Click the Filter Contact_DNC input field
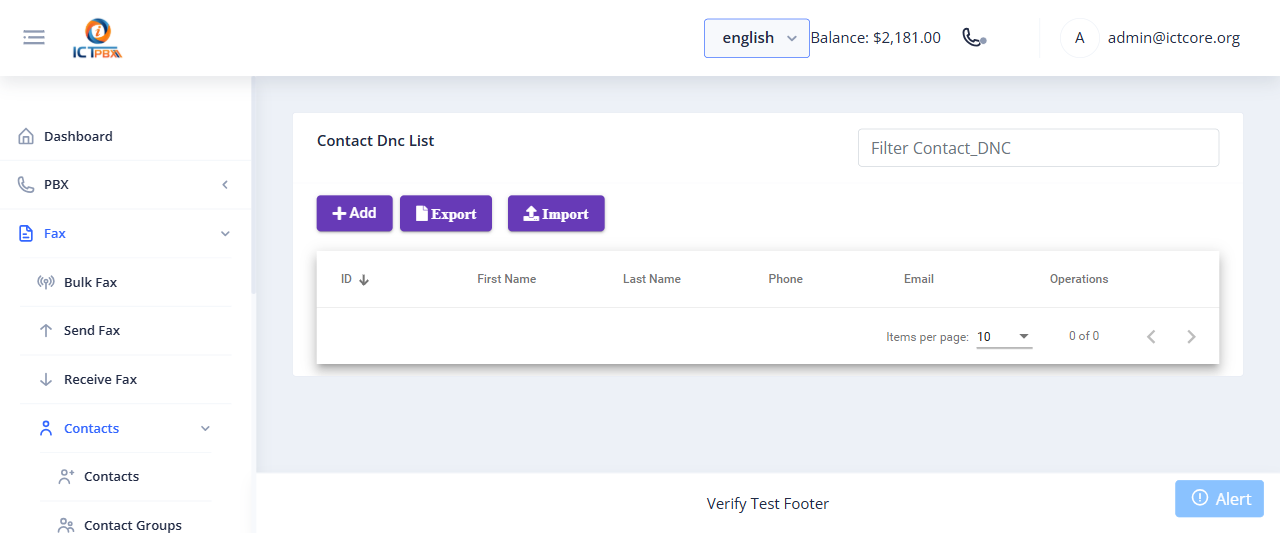1280x533 pixels. (1038, 148)
